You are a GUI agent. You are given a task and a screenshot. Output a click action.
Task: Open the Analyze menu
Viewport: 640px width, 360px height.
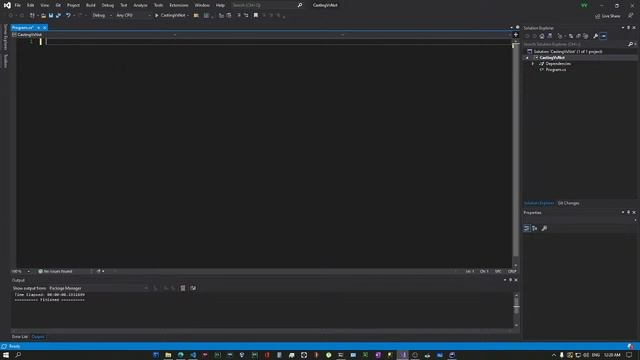tap(140, 5)
